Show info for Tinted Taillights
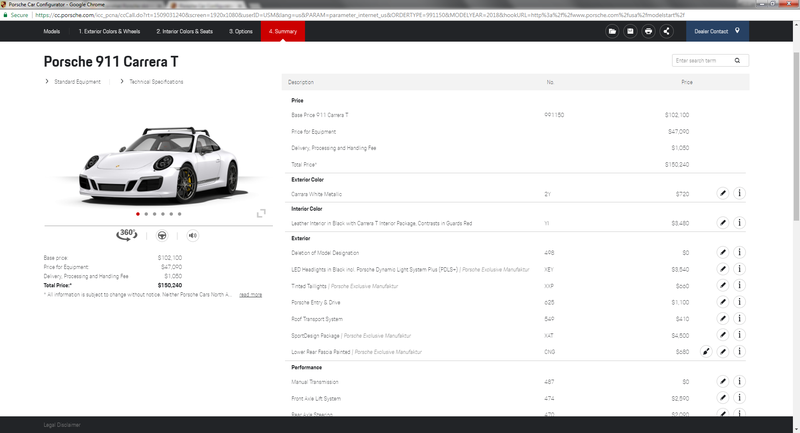The height and width of the screenshot is (433, 800). pyautogui.click(x=739, y=286)
